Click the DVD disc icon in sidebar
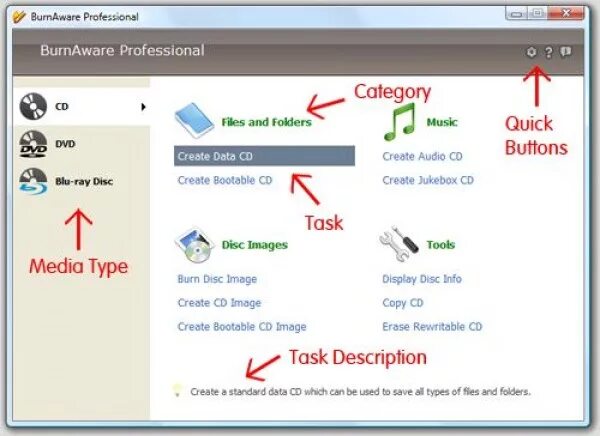The image size is (600, 436). pos(33,144)
